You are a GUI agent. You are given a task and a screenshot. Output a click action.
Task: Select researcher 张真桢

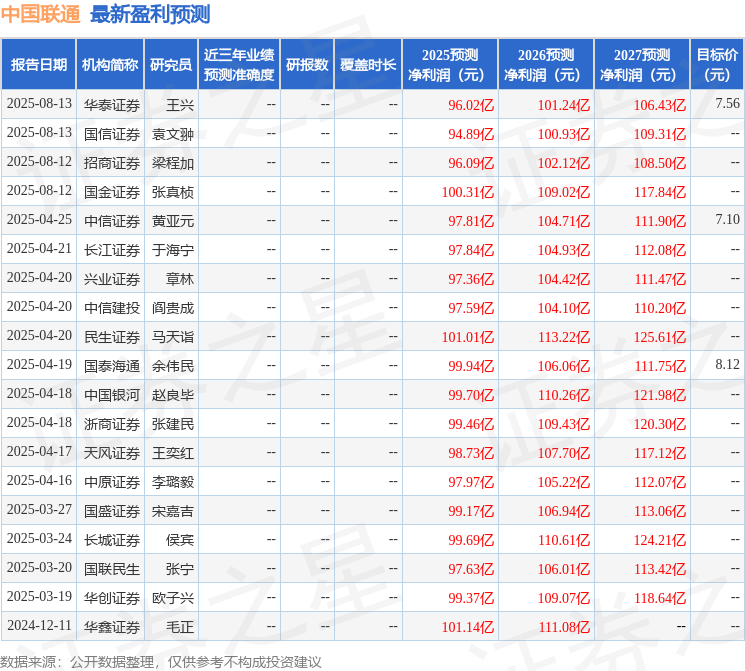172,192
